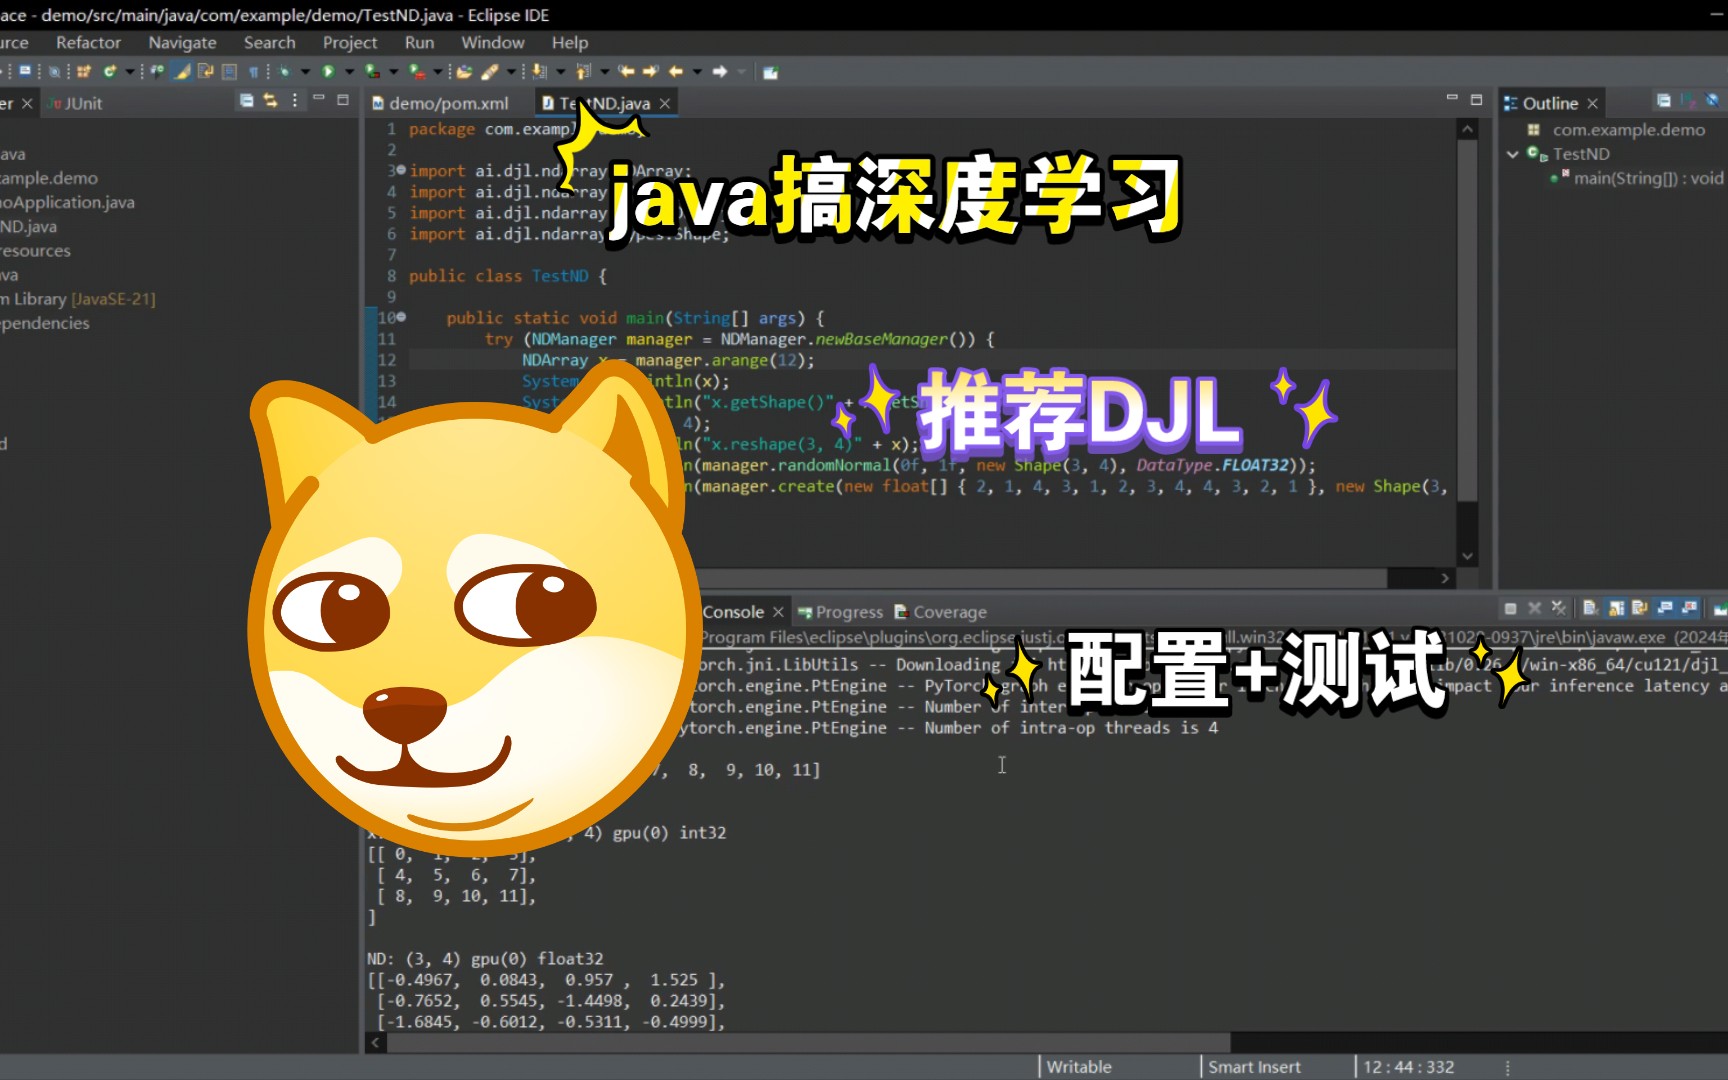The height and width of the screenshot is (1080, 1728).
Task: Open the External Tools dropdown arrow
Action: coord(437,71)
